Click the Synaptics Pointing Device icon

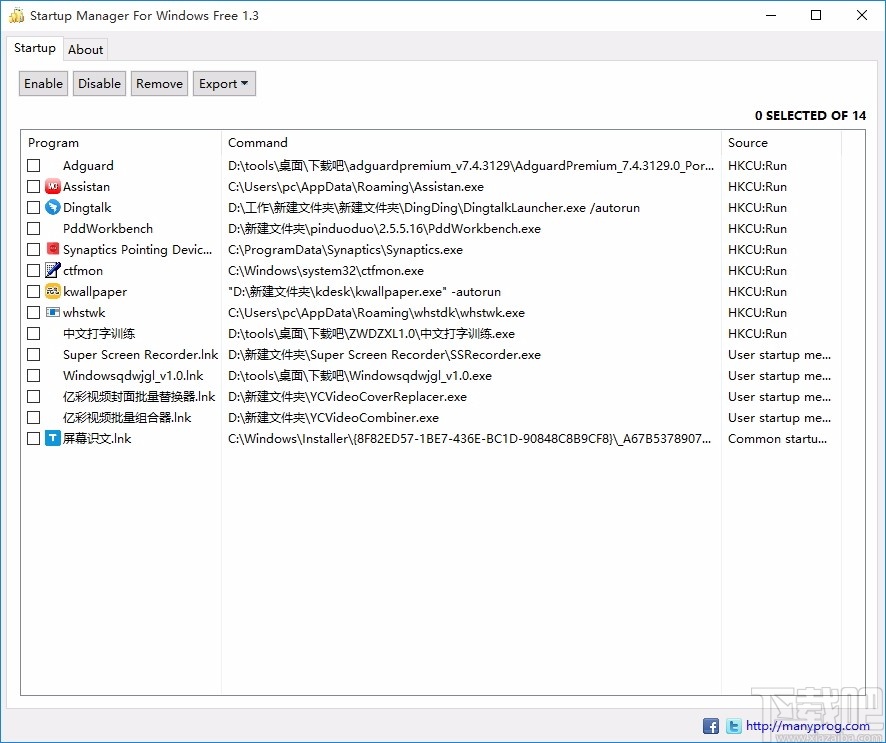[51, 249]
